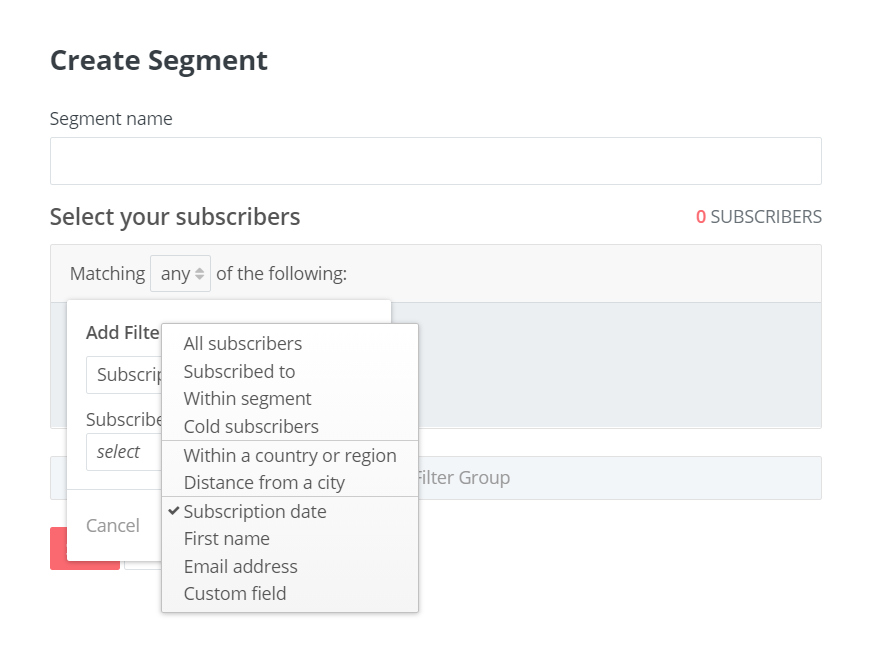This screenshot has height=645, width=870.
Task: Click the 'Segment name' label
Action: pos(111,119)
